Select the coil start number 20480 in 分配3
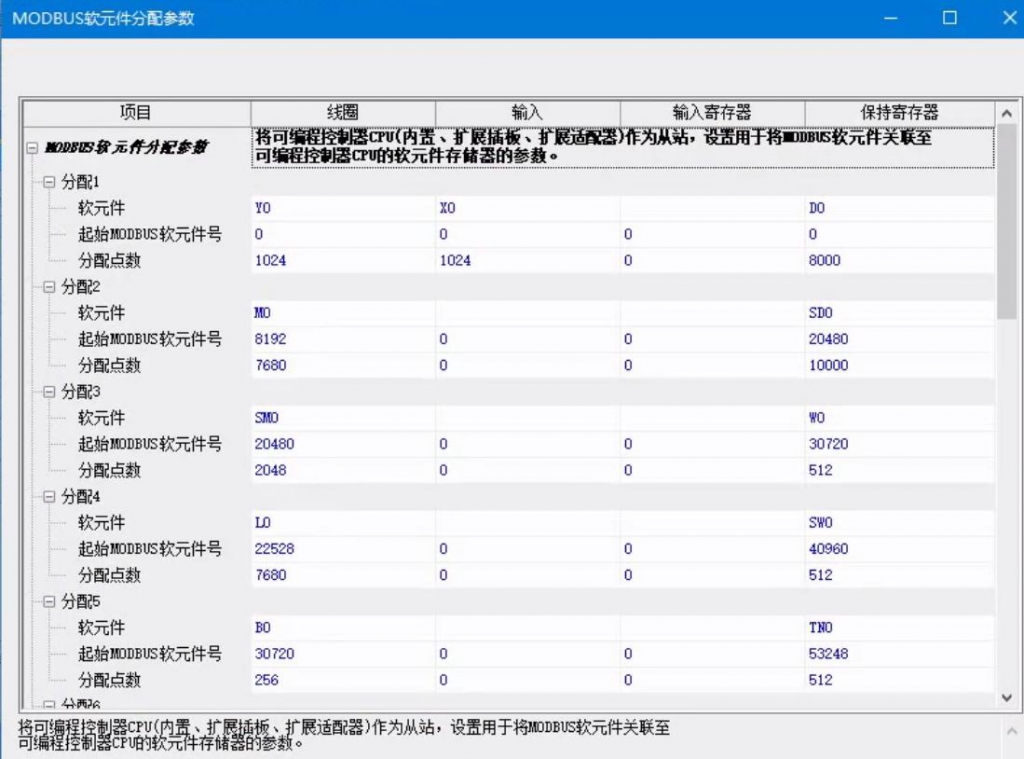 coord(343,444)
